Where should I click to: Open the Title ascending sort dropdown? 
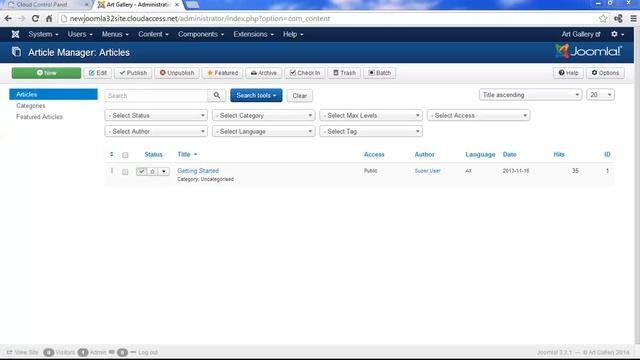530,95
